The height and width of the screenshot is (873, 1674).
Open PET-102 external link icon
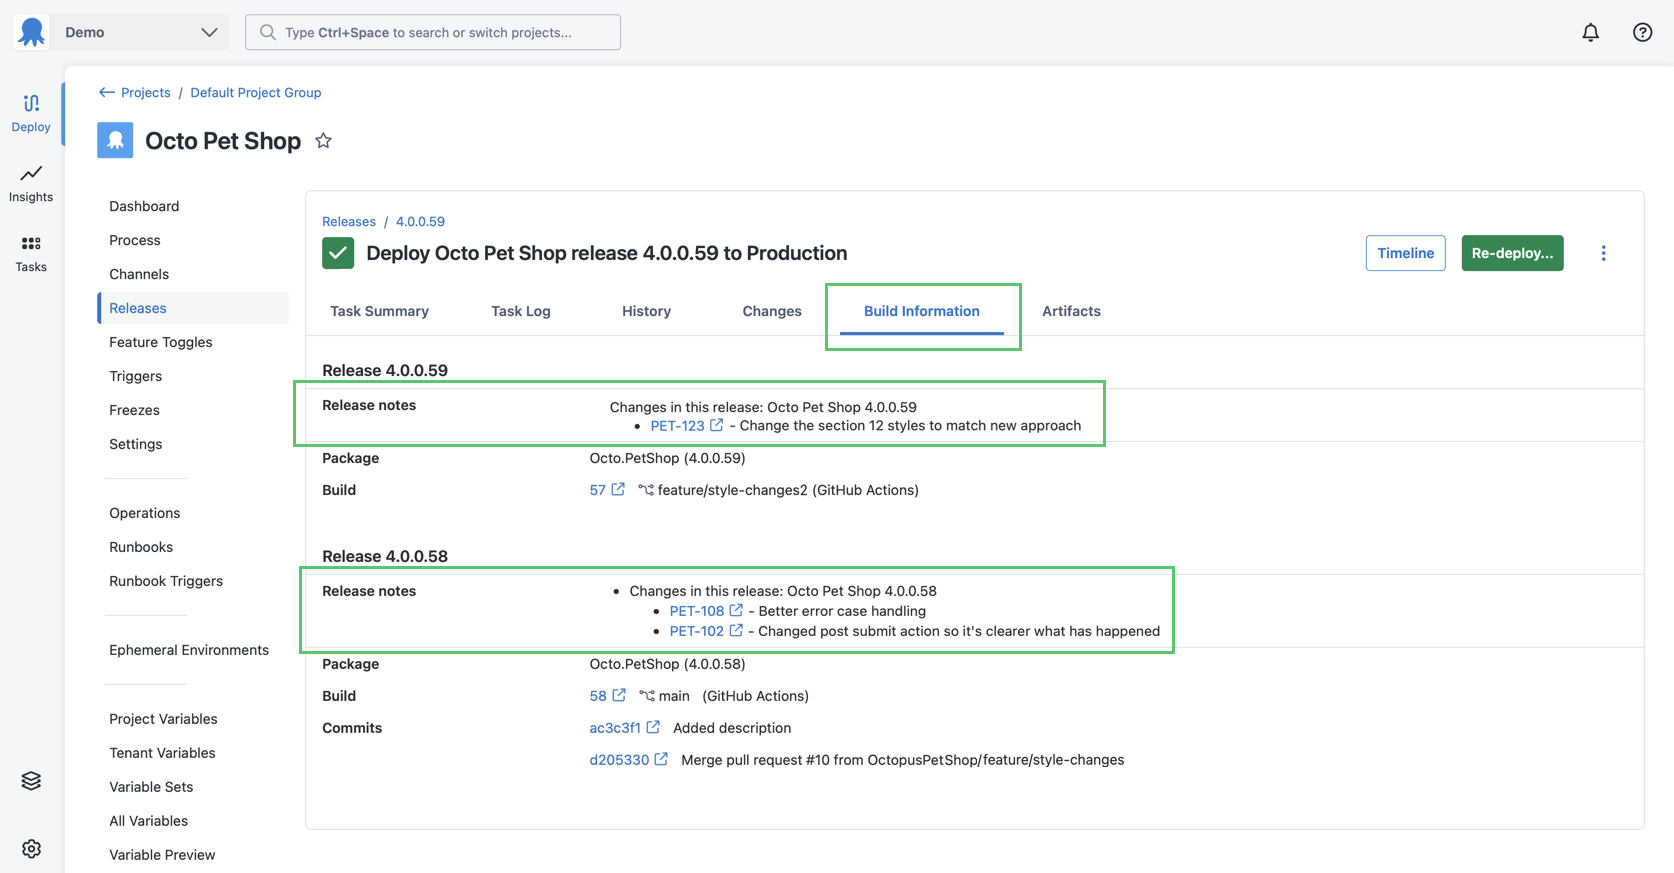tap(736, 630)
